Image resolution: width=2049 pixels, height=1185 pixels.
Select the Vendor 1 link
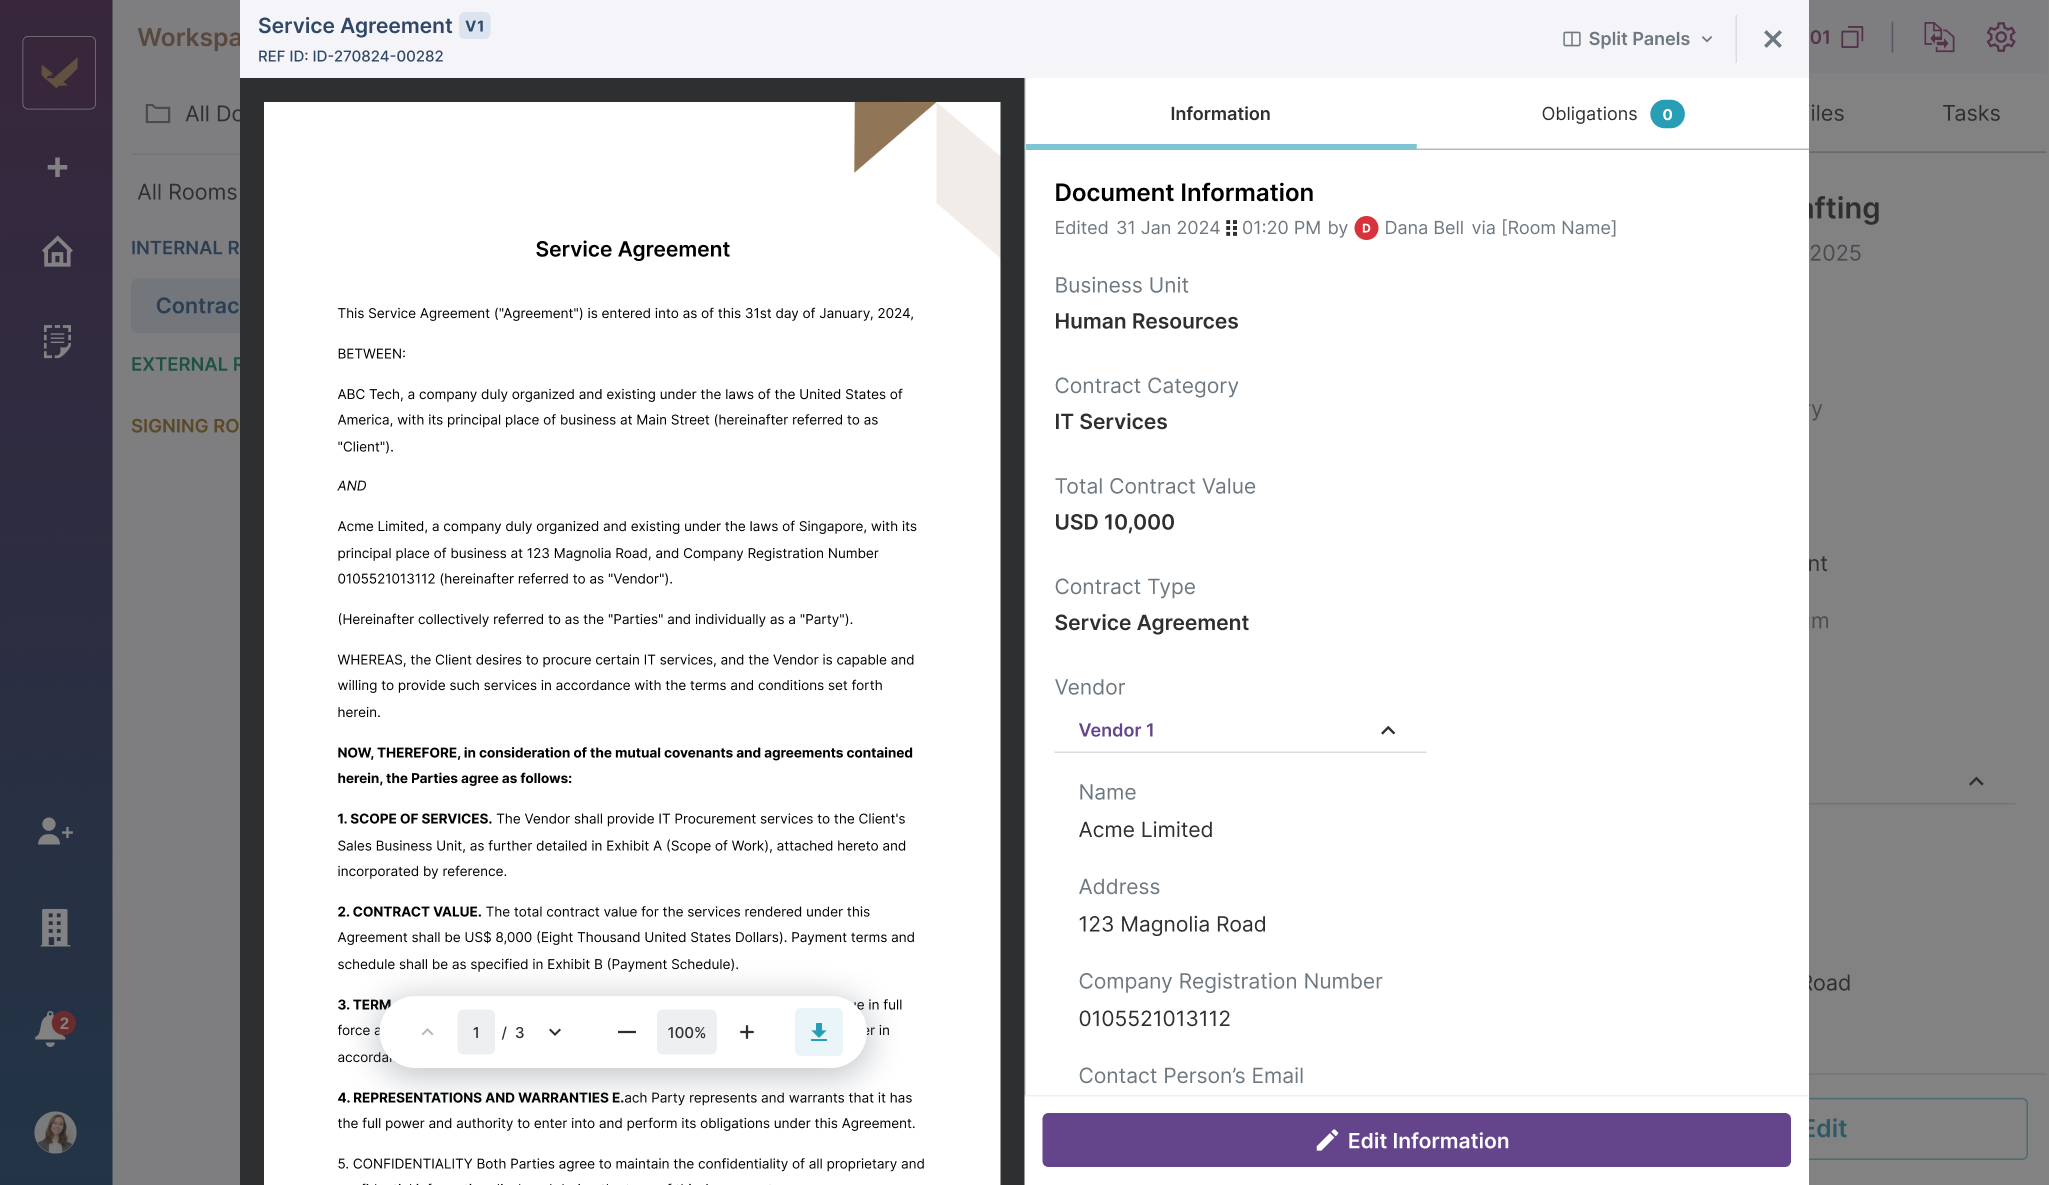tap(1114, 730)
